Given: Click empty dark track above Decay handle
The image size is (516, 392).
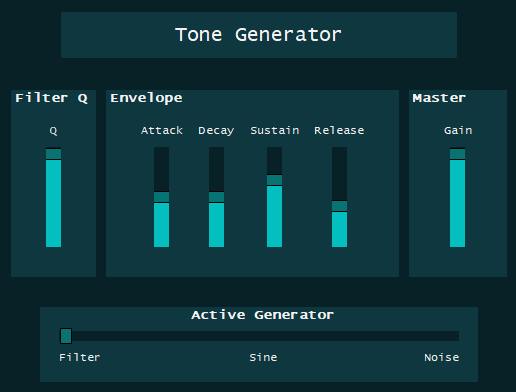Looking at the screenshot, I should coord(216,169).
